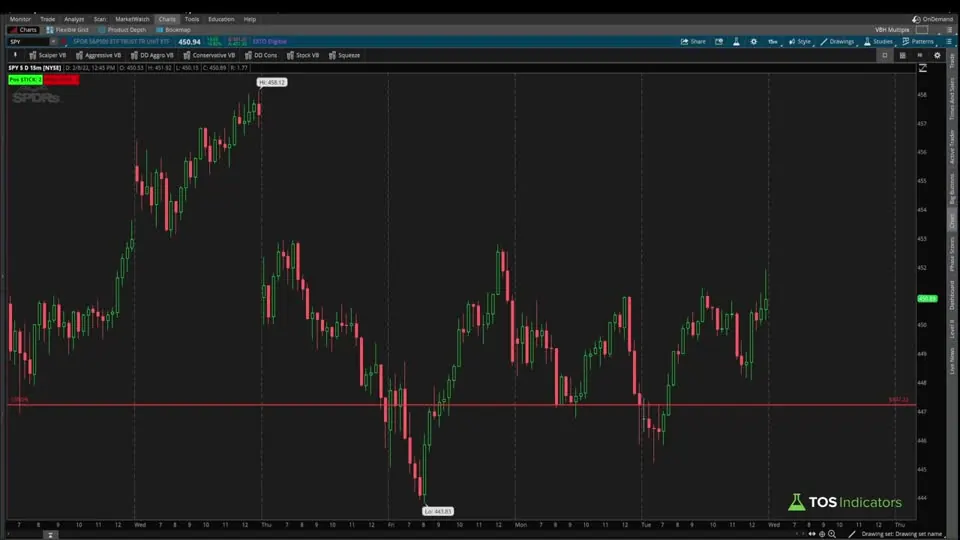Click the icon left of the studies-bar gear
The width and height of the screenshot is (960, 540).
920,55
